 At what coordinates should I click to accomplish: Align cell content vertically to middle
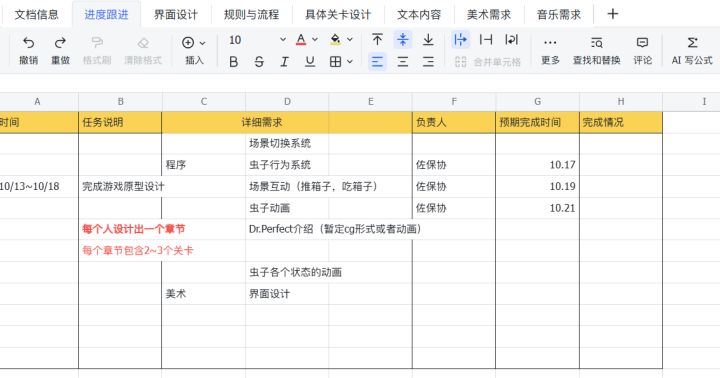[x=403, y=40]
